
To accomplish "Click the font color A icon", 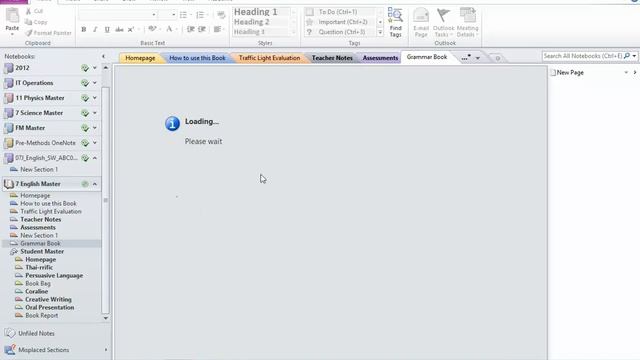I will point(169,29).
